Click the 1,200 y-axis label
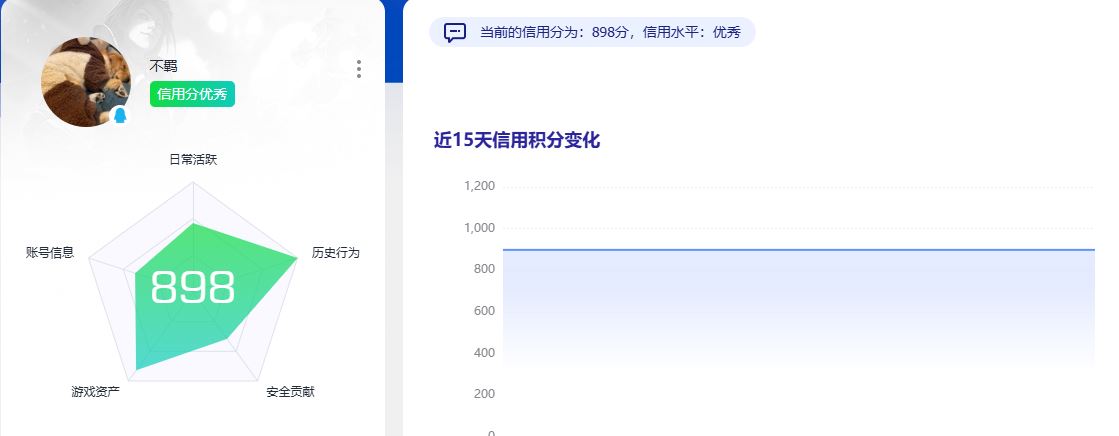The width and height of the screenshot is (1119, 436). click(x=480, y=186)
